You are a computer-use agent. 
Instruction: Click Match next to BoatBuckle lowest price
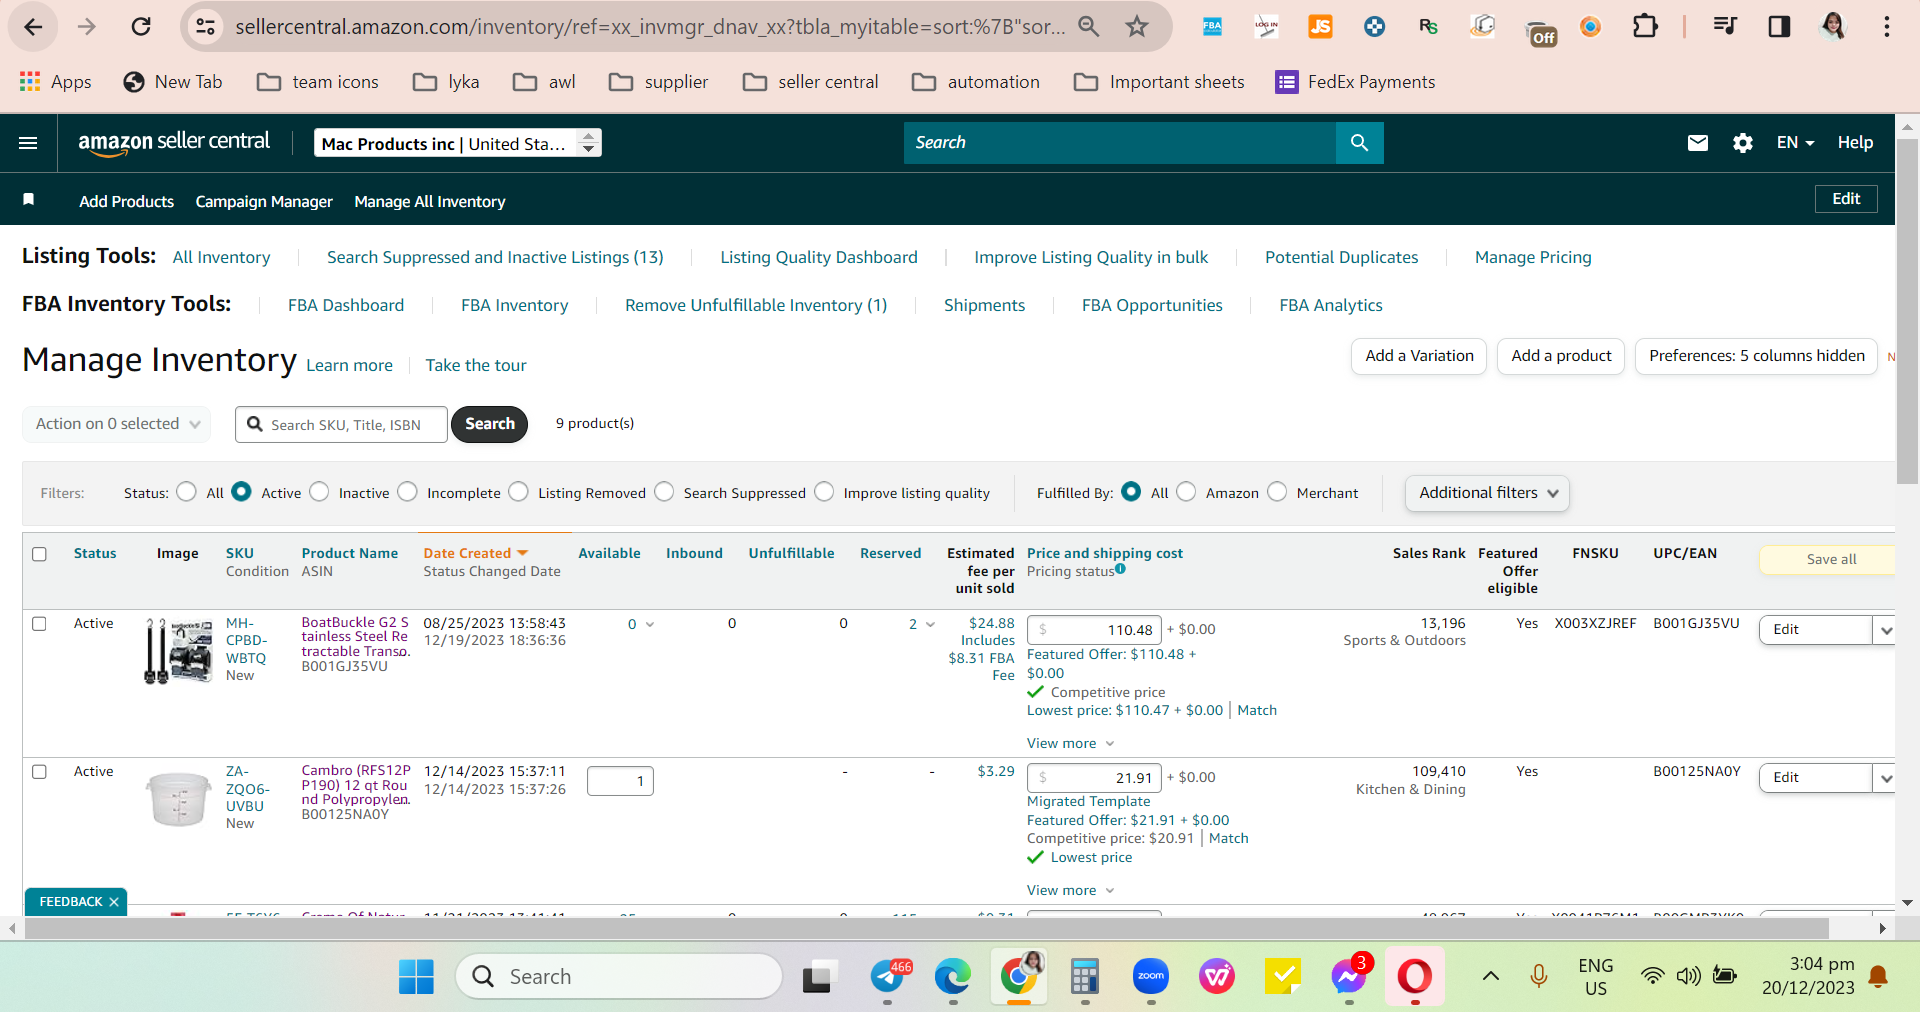tap(1257, 710)
